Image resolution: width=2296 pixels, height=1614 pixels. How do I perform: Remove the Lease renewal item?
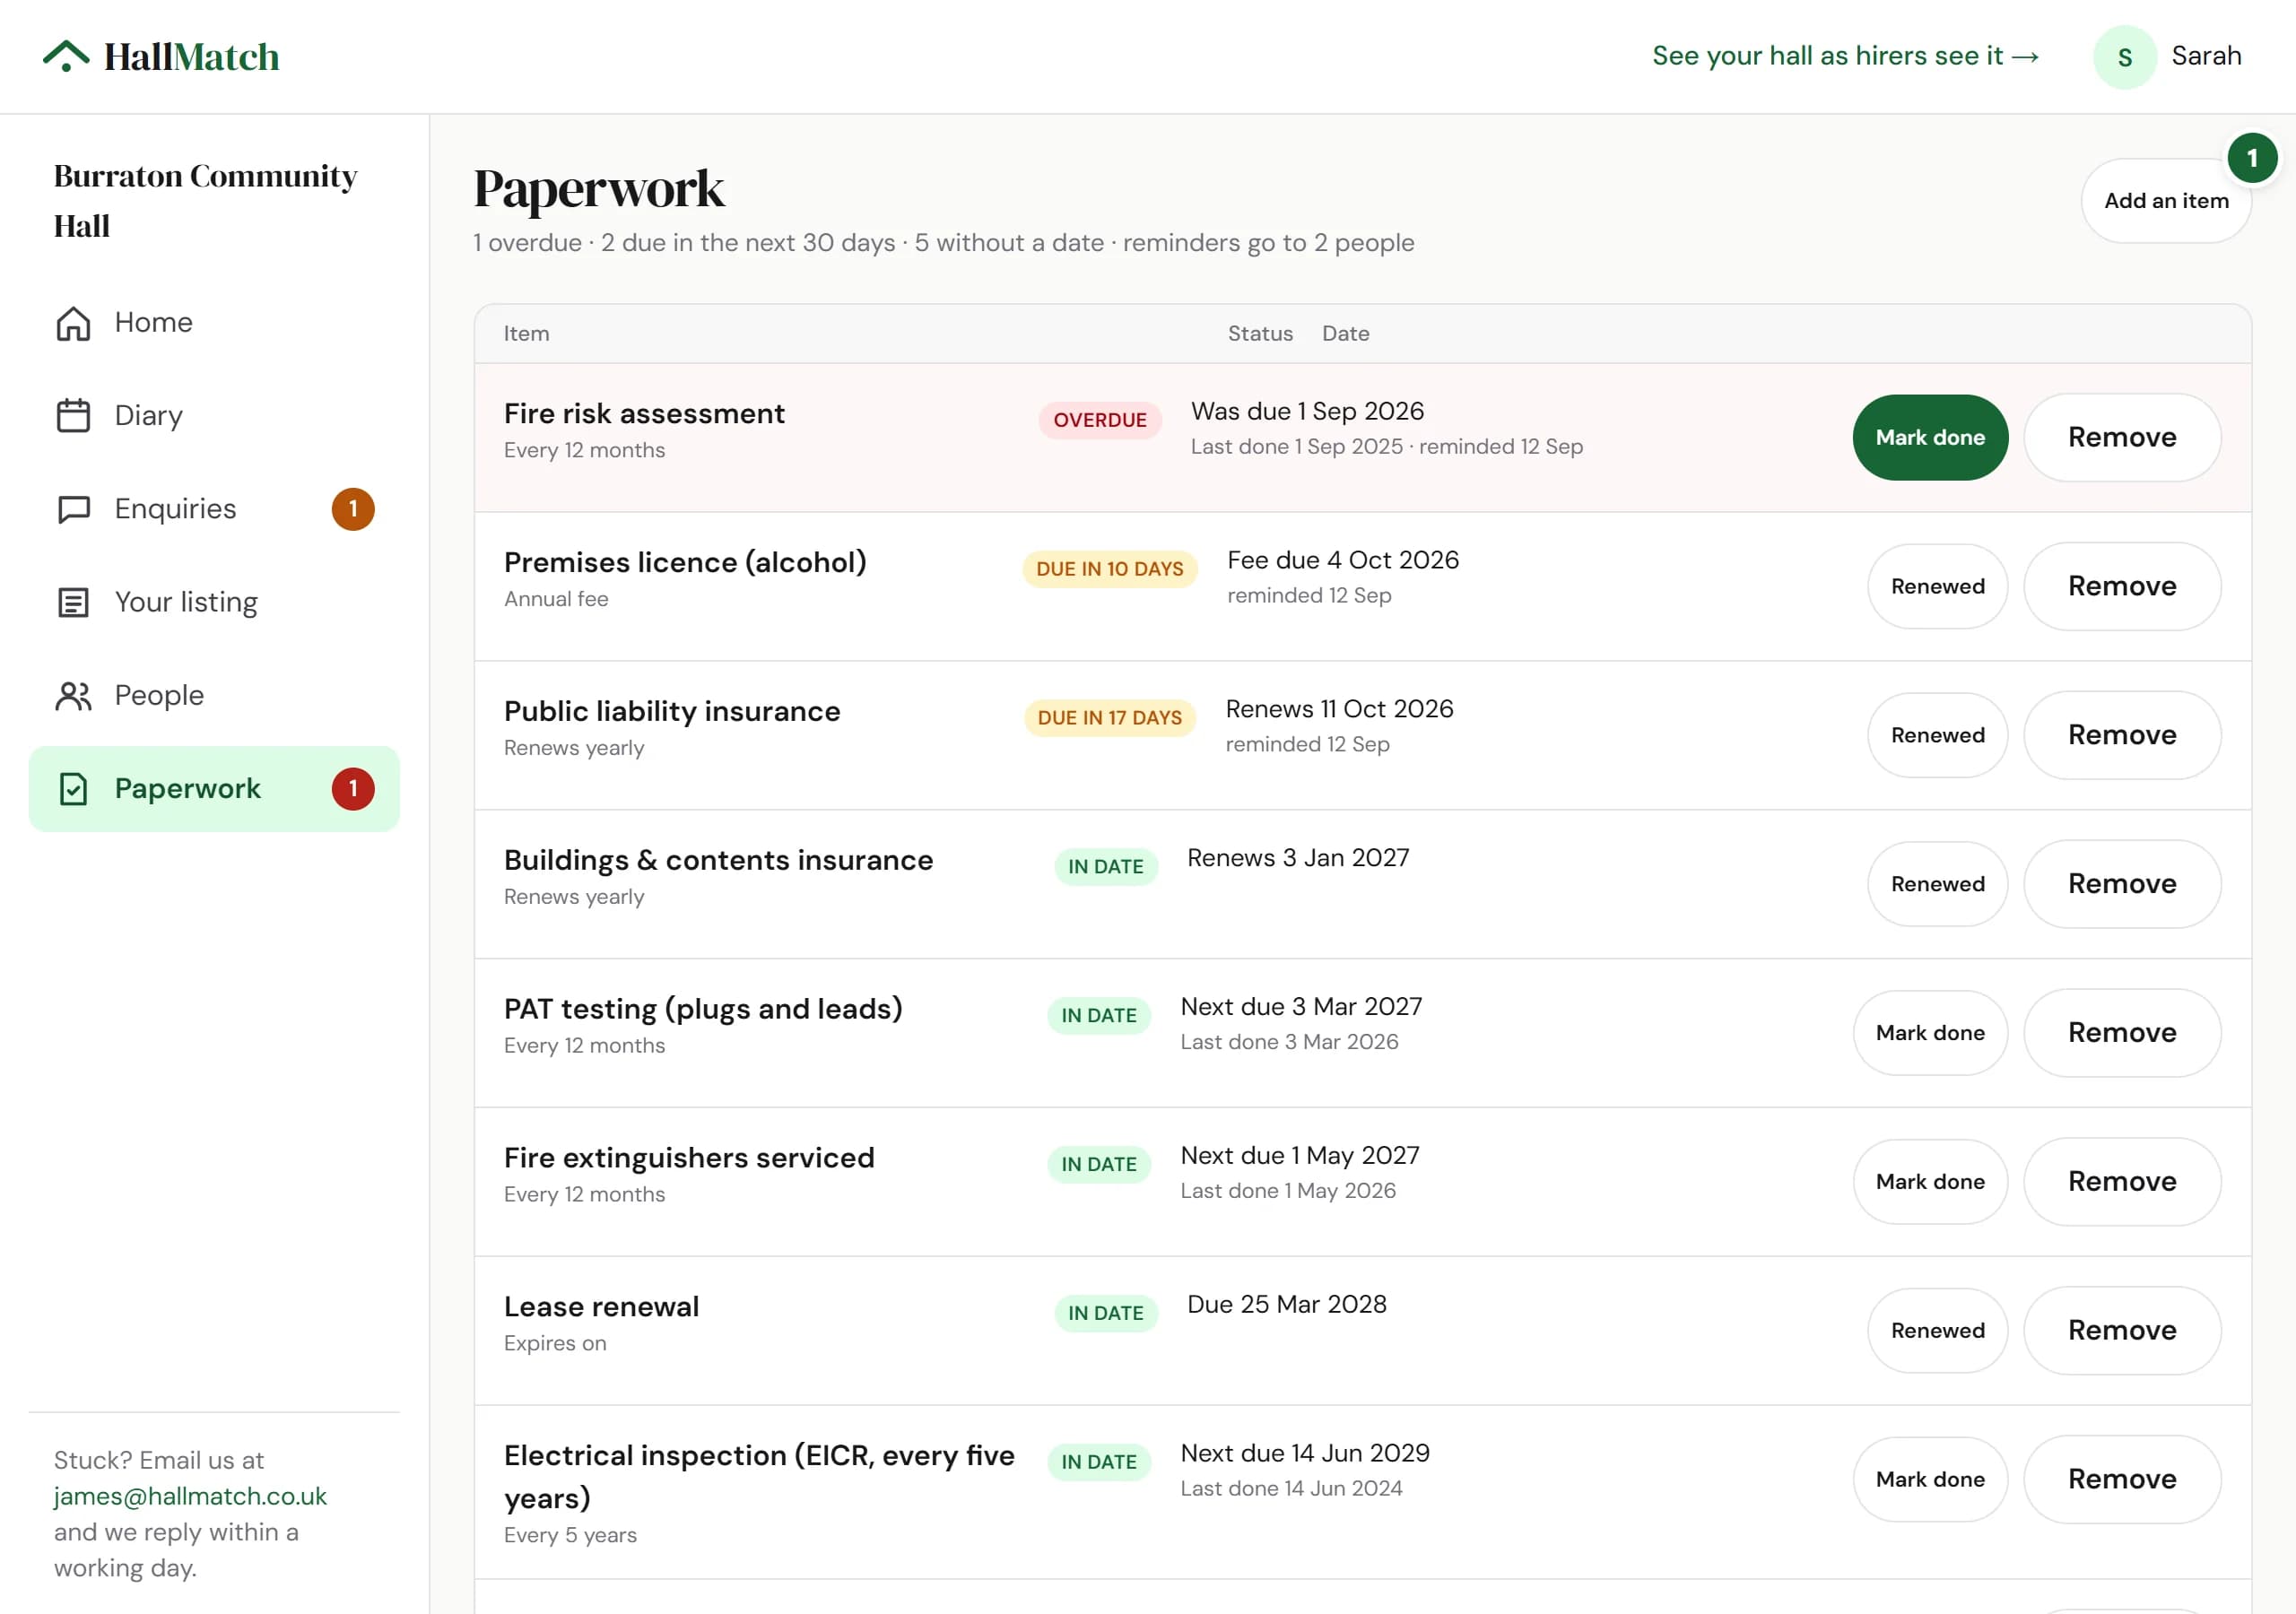point(2122,1332)
